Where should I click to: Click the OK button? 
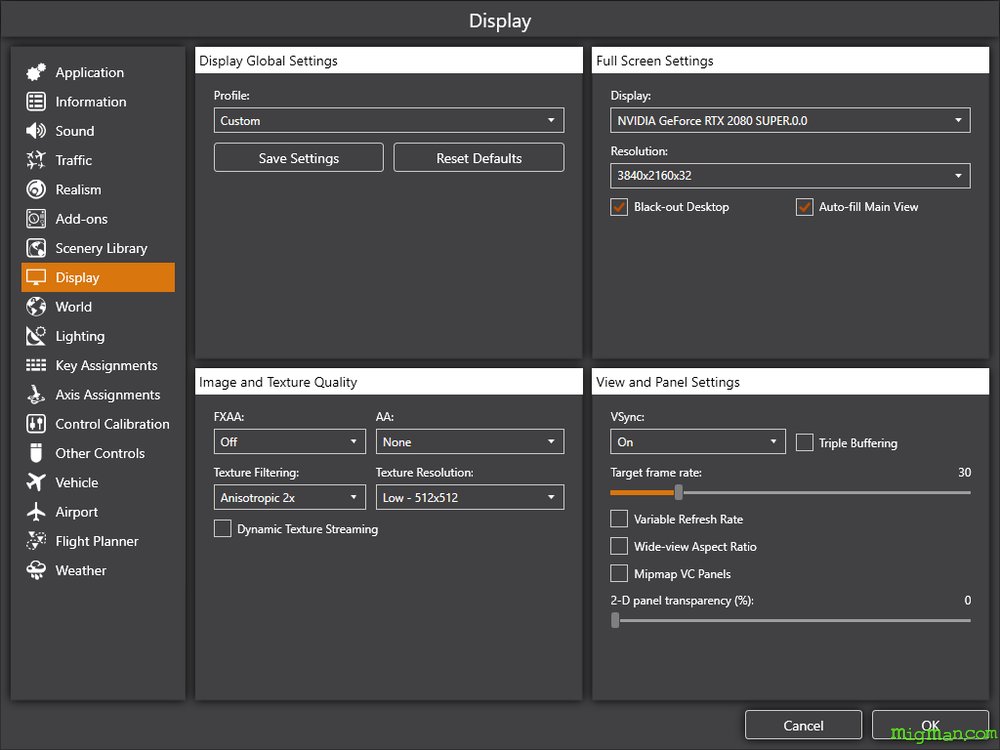[x=930, y=726]
